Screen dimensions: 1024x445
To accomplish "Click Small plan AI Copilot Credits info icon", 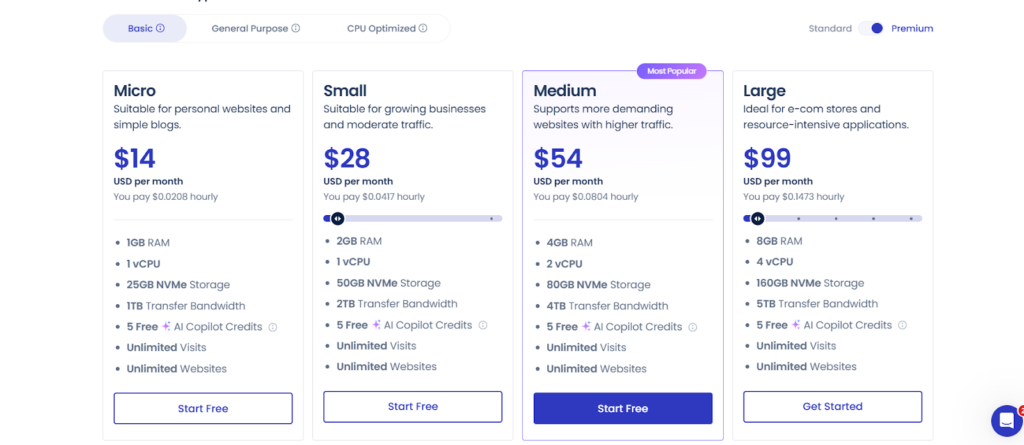I will click(x=483, y=325).
